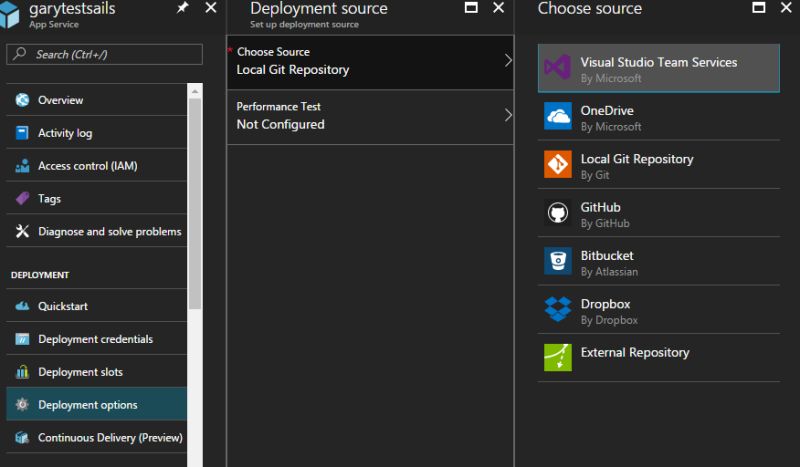
Task: Click the search magnifier icon
Action: click(x=20, y=54)
